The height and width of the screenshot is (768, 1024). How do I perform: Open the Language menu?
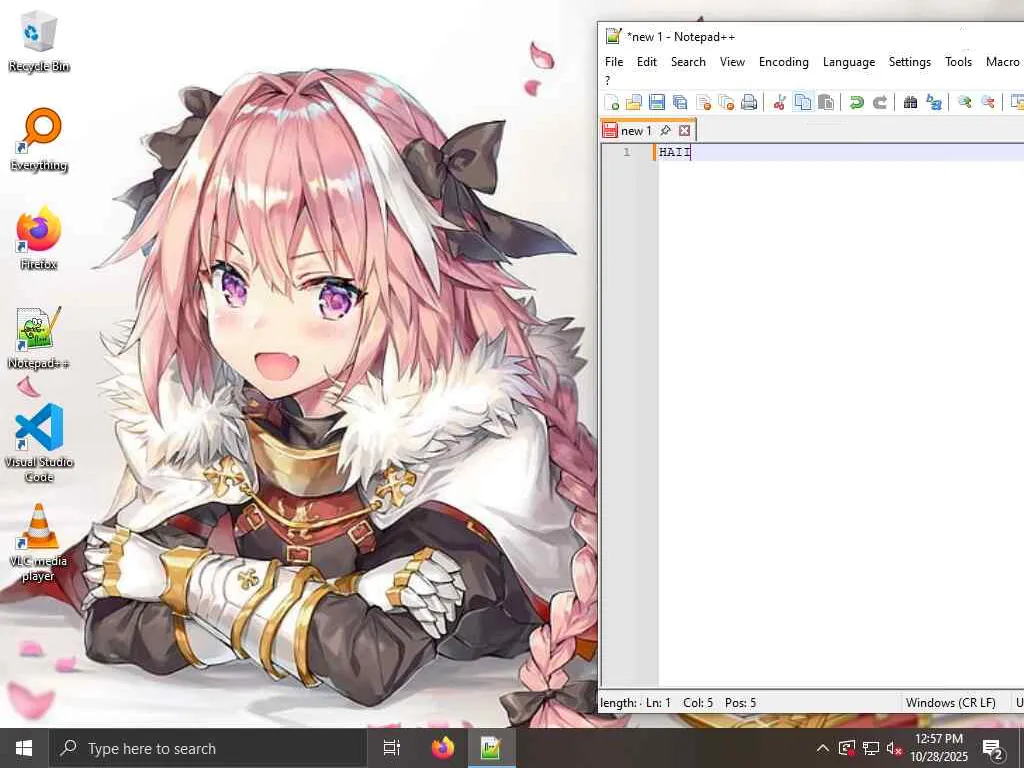848,61
